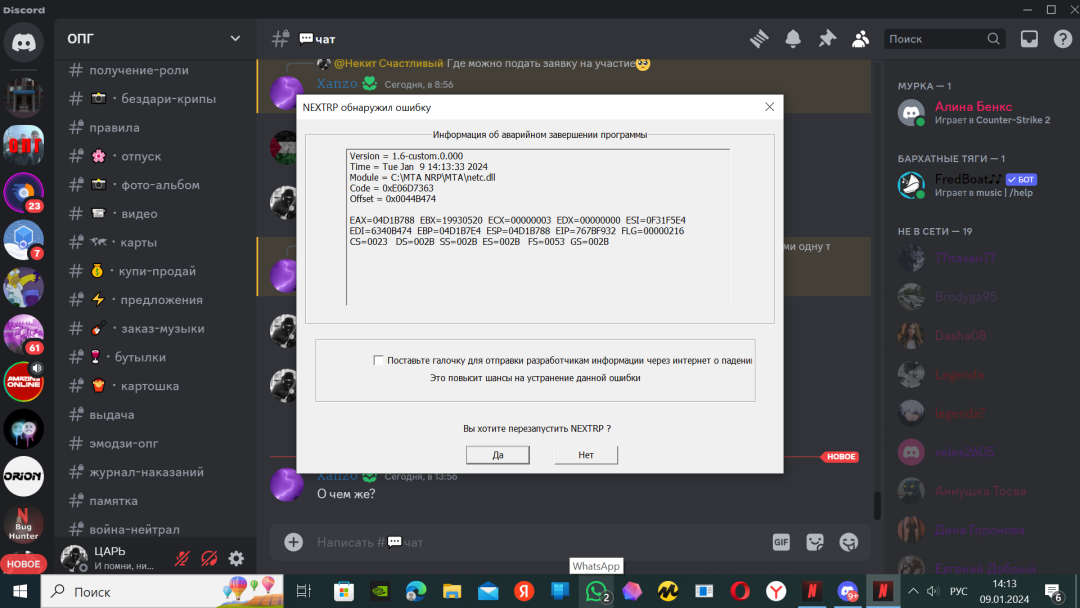
Task: Close the NEXTRP error dialog
Action: [769, 107]
